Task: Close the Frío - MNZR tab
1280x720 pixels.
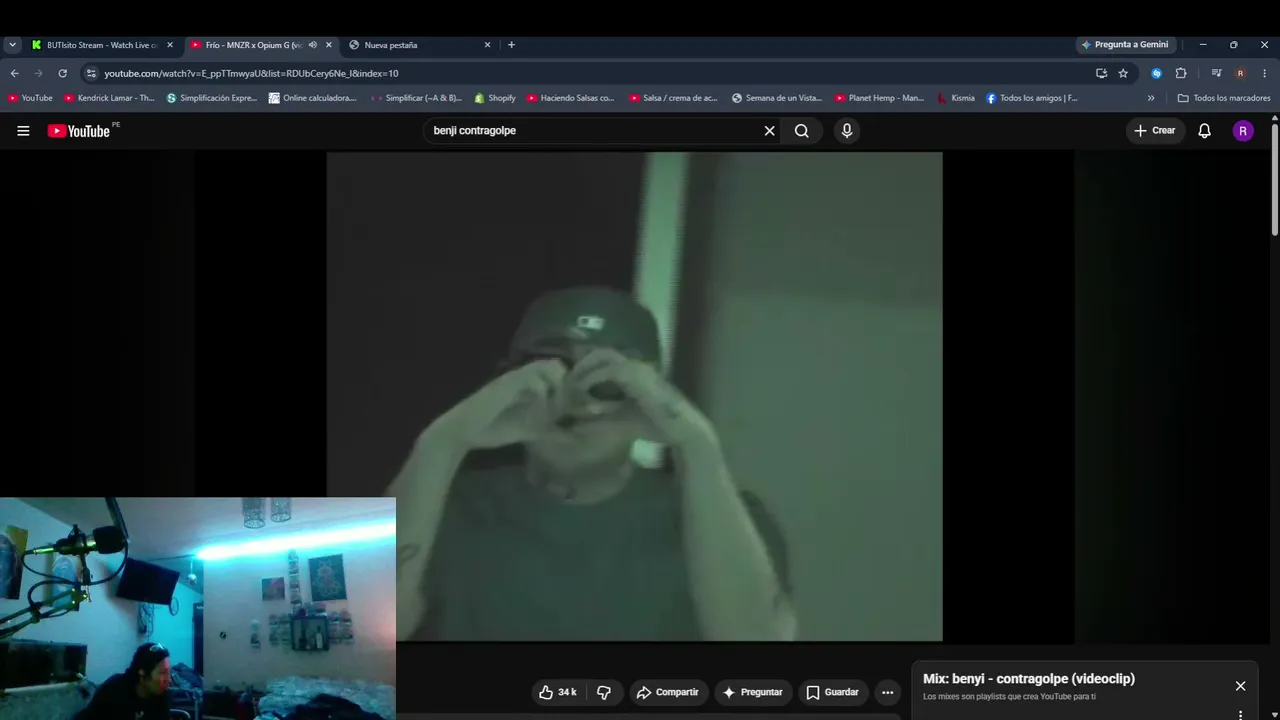Action: [x=328, y=45]
